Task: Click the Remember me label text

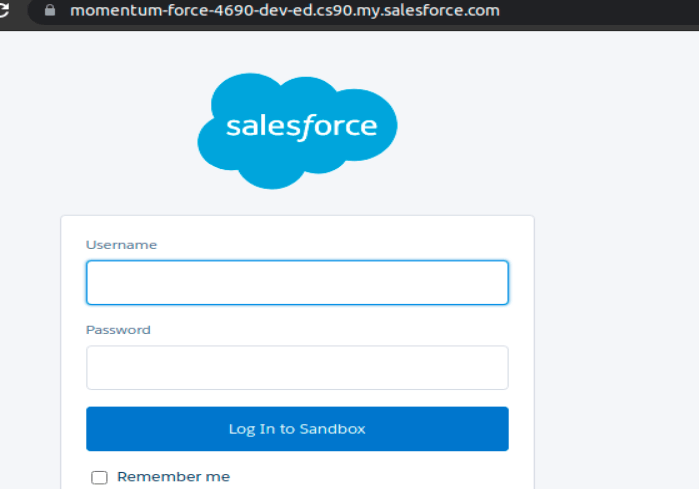Action: (x=173, y=477)
